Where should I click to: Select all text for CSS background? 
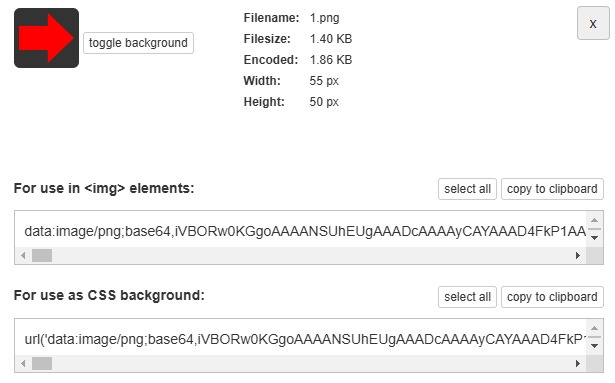point(468,297)
